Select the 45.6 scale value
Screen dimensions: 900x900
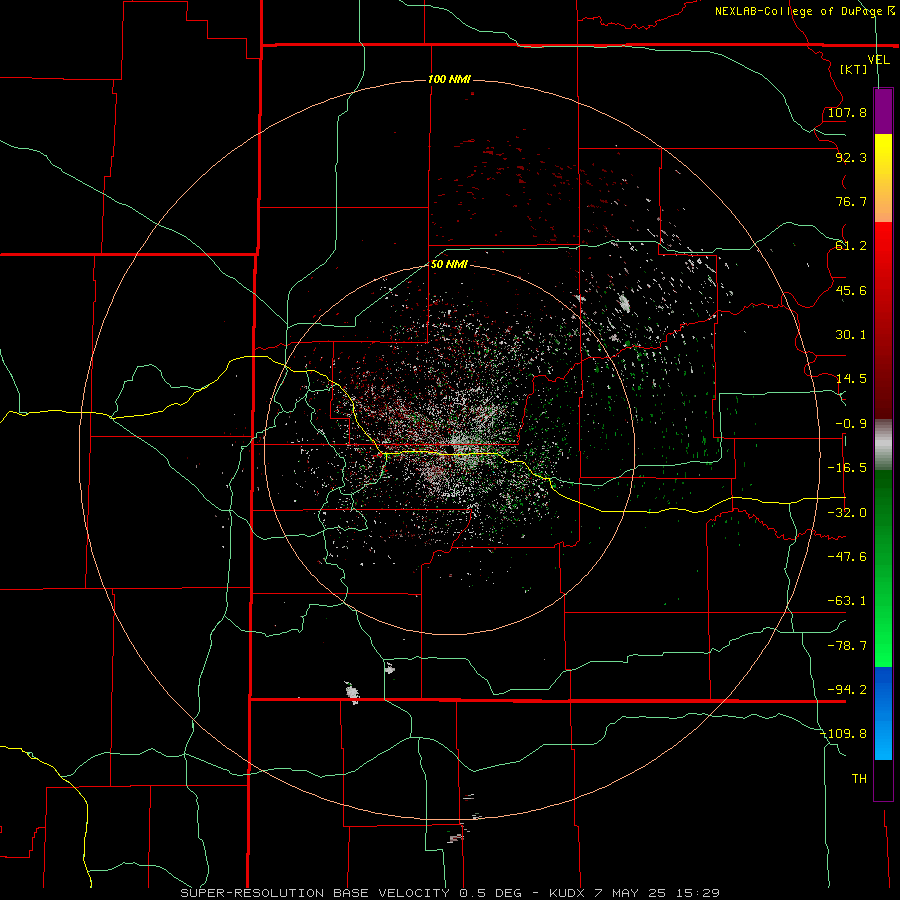(851, 290)
